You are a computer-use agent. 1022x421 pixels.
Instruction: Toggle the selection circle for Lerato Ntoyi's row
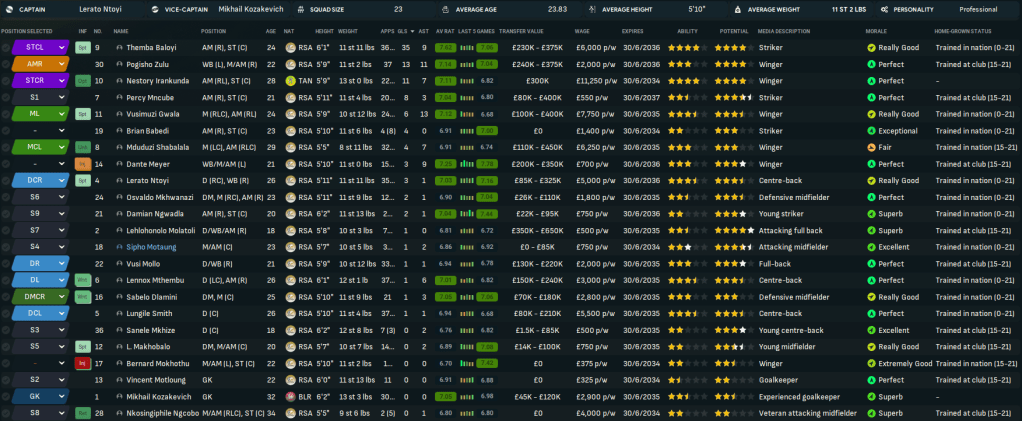[6, 180]
